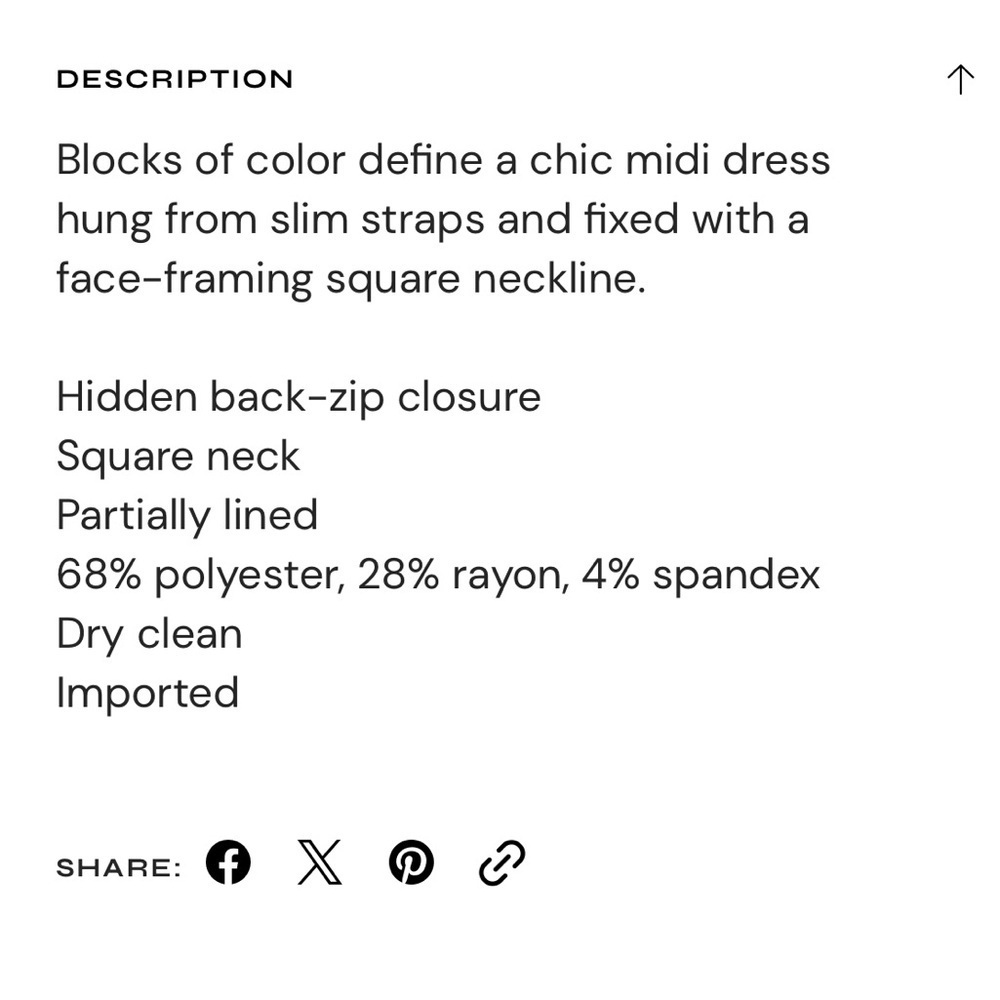Copy product link via chain icon
Image resolution: width=1000 pixels, height=1000 pixels.
(502, 862)
